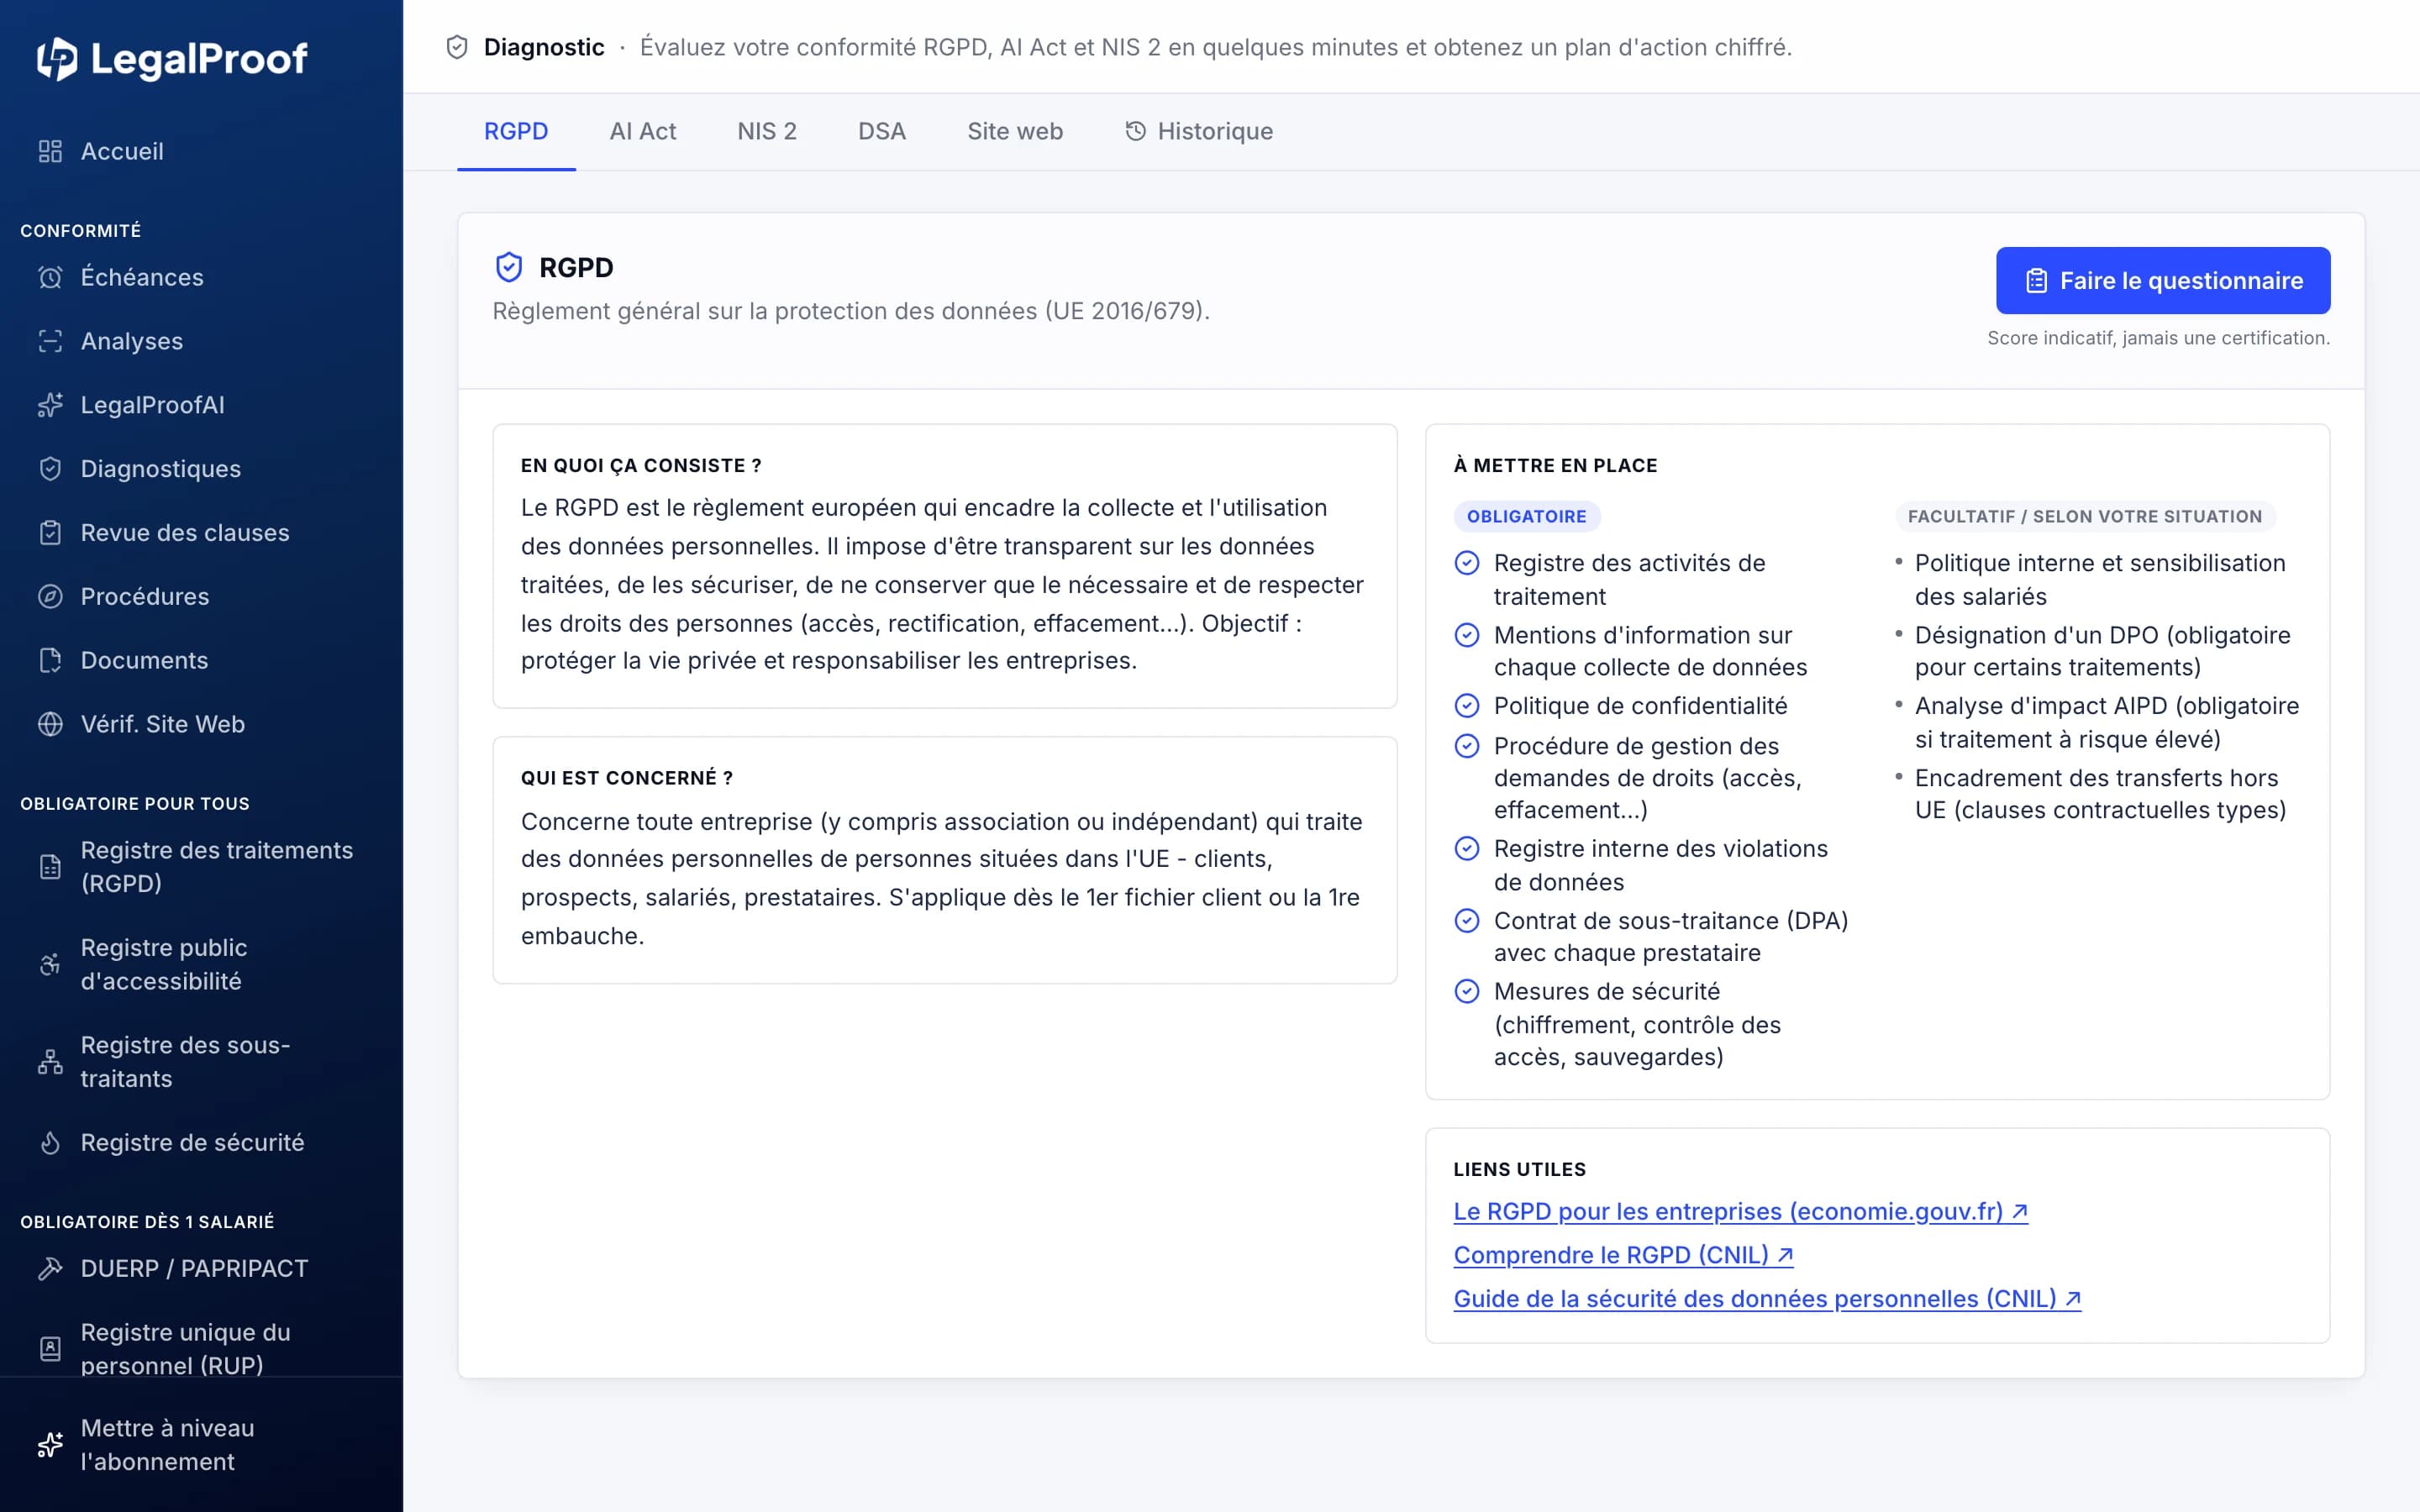Viewport: 2420px width, 1512px height.
Task: Click the blue RGPD shield icon in card
Action: [x=509, y=267]
